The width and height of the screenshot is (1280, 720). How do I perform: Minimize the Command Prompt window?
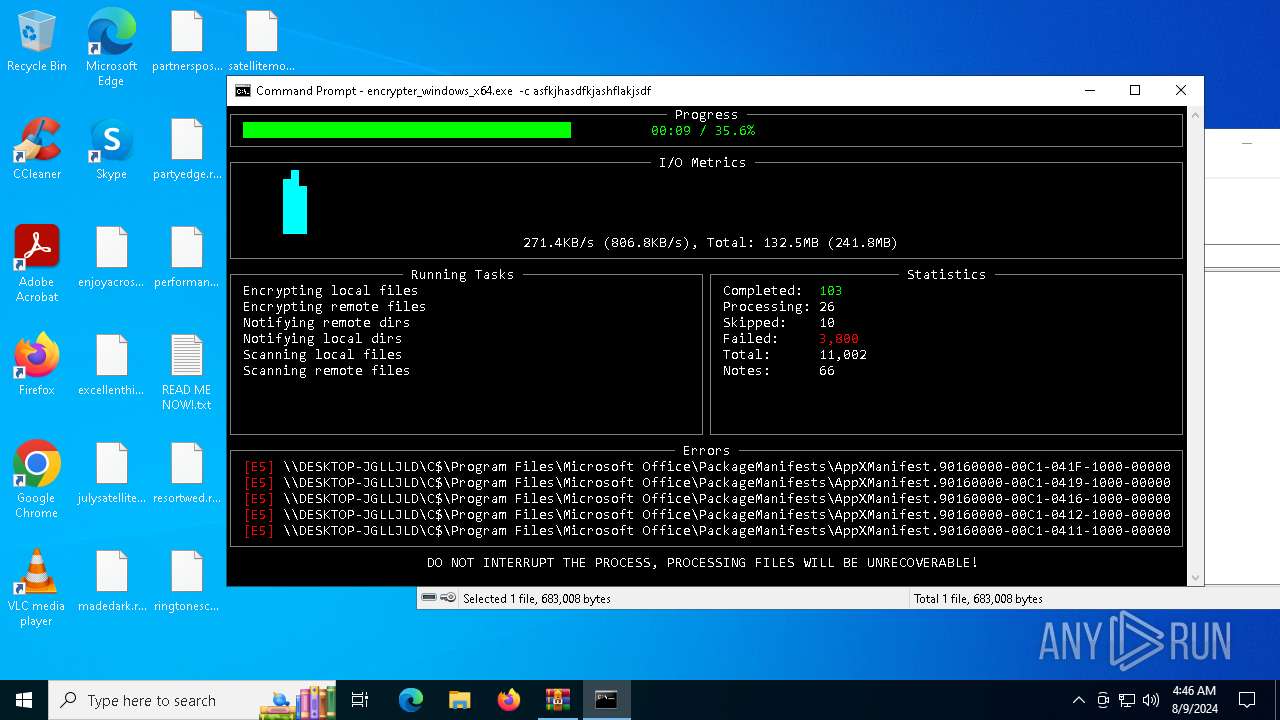pos(1089,91)
